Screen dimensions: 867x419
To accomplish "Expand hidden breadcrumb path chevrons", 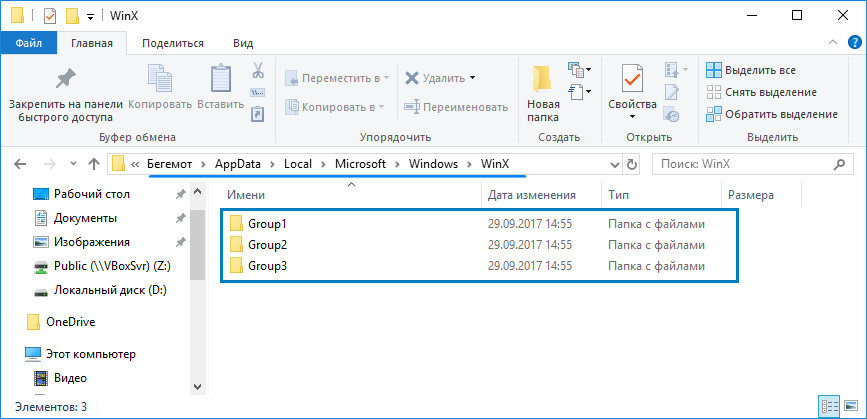I will (x=135, y=164).
